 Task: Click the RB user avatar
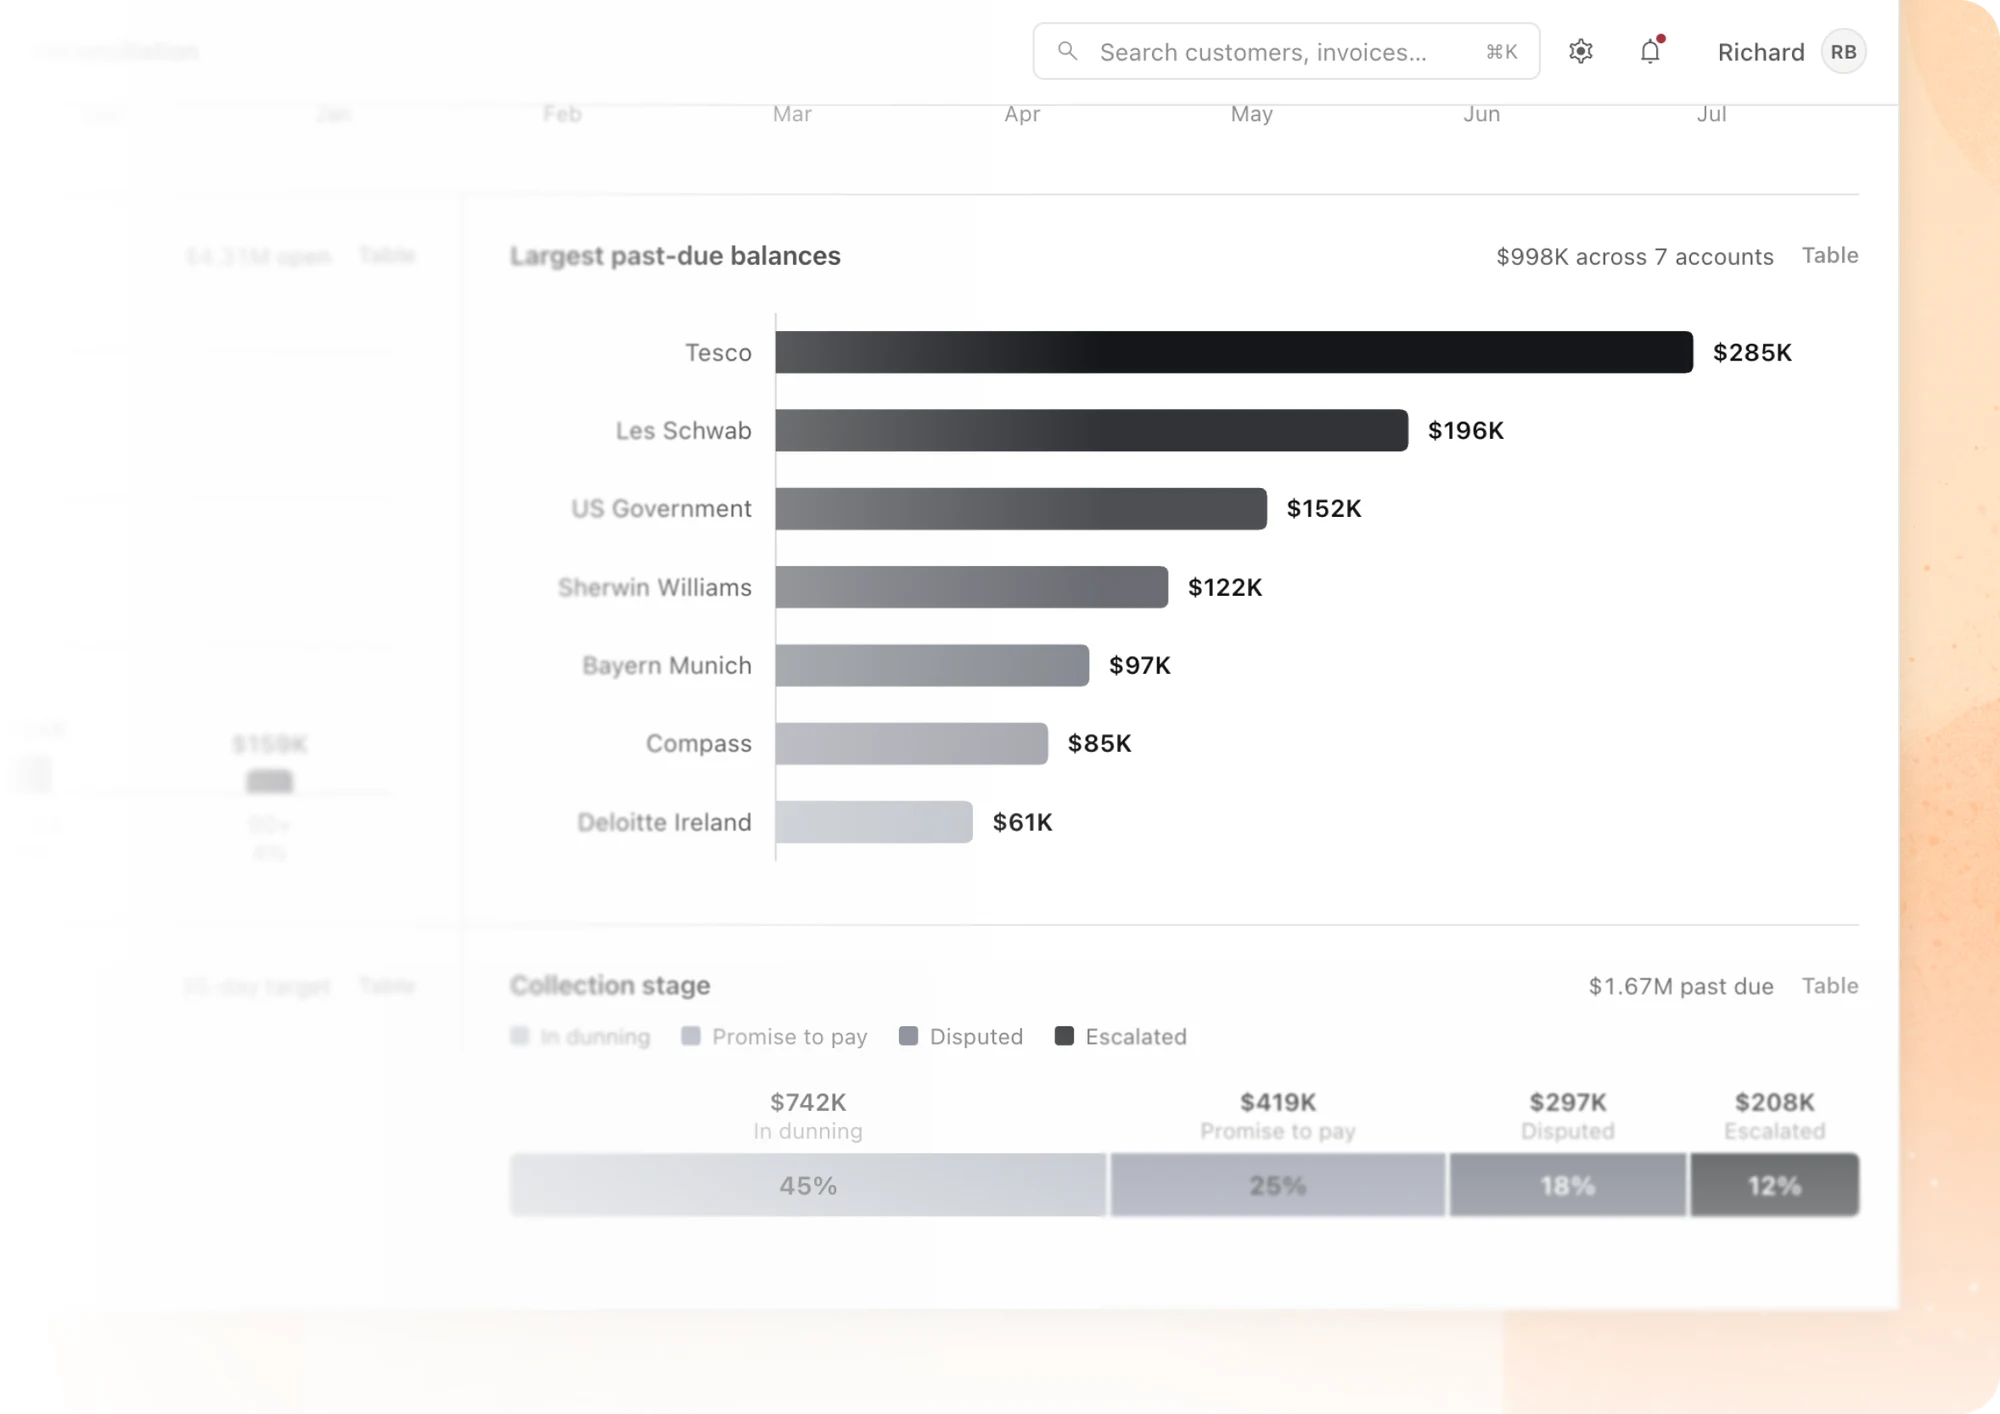[1843, 52]
